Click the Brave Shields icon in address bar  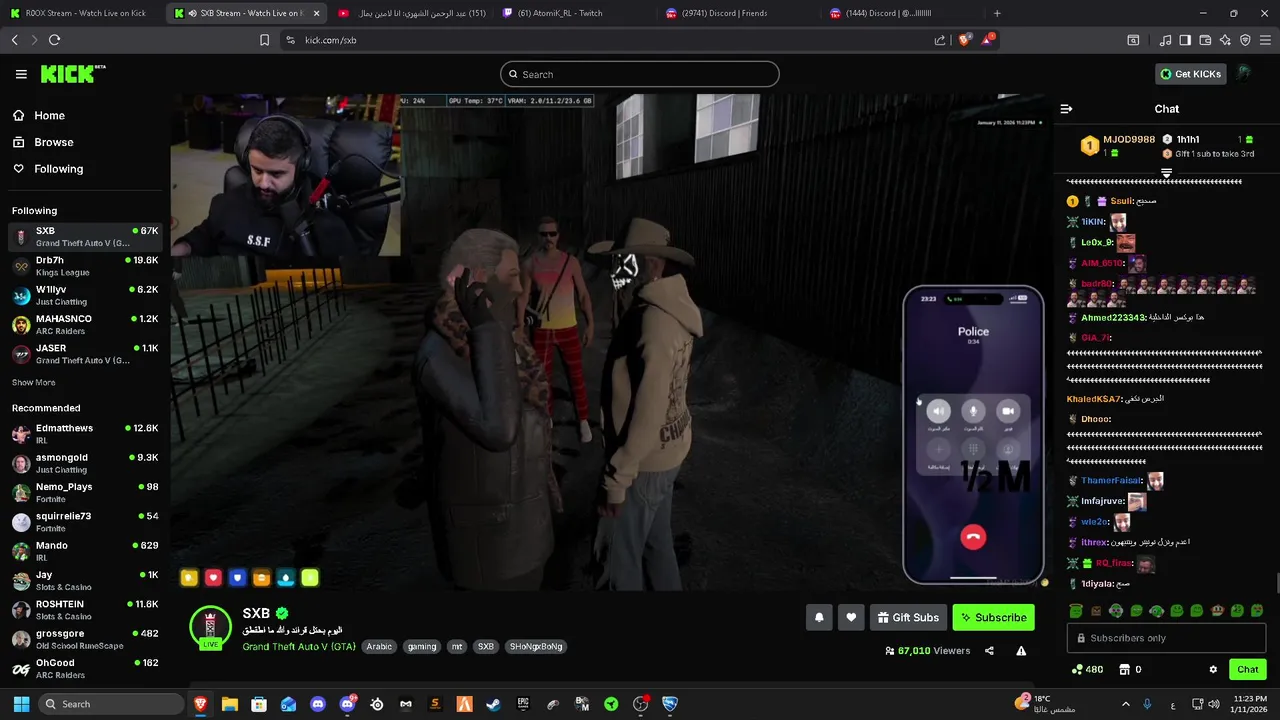coord(964,40)
